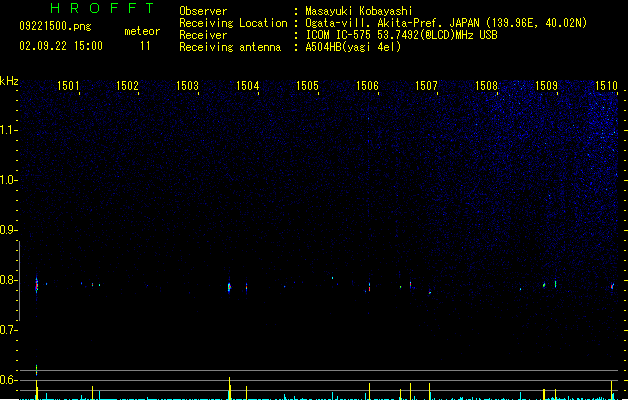Click the 0.7 kHz axis label
The height and width of the screenshot is (400, 629).
[x=8, y=330]
